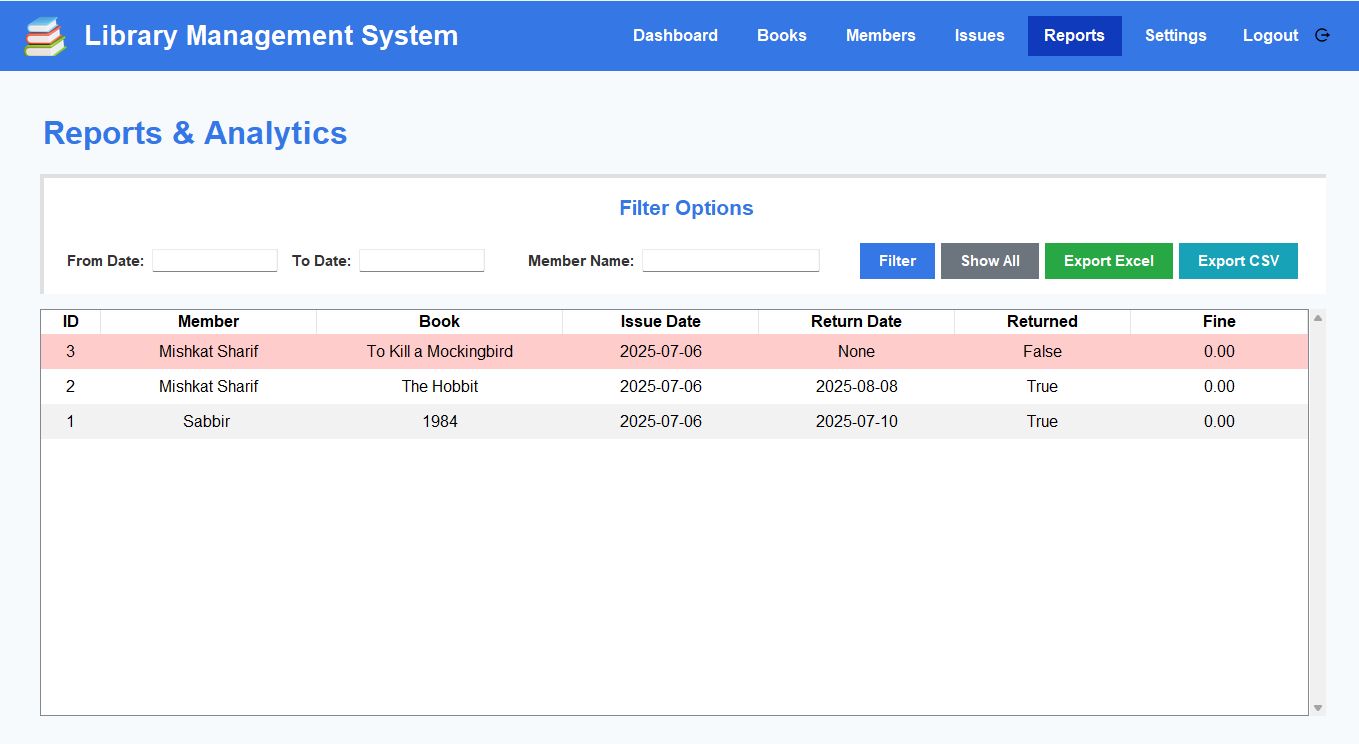The height and width of the screenshot is (744, 1359).
Task: Apply the blue Filter button
Action: [897, 261]
